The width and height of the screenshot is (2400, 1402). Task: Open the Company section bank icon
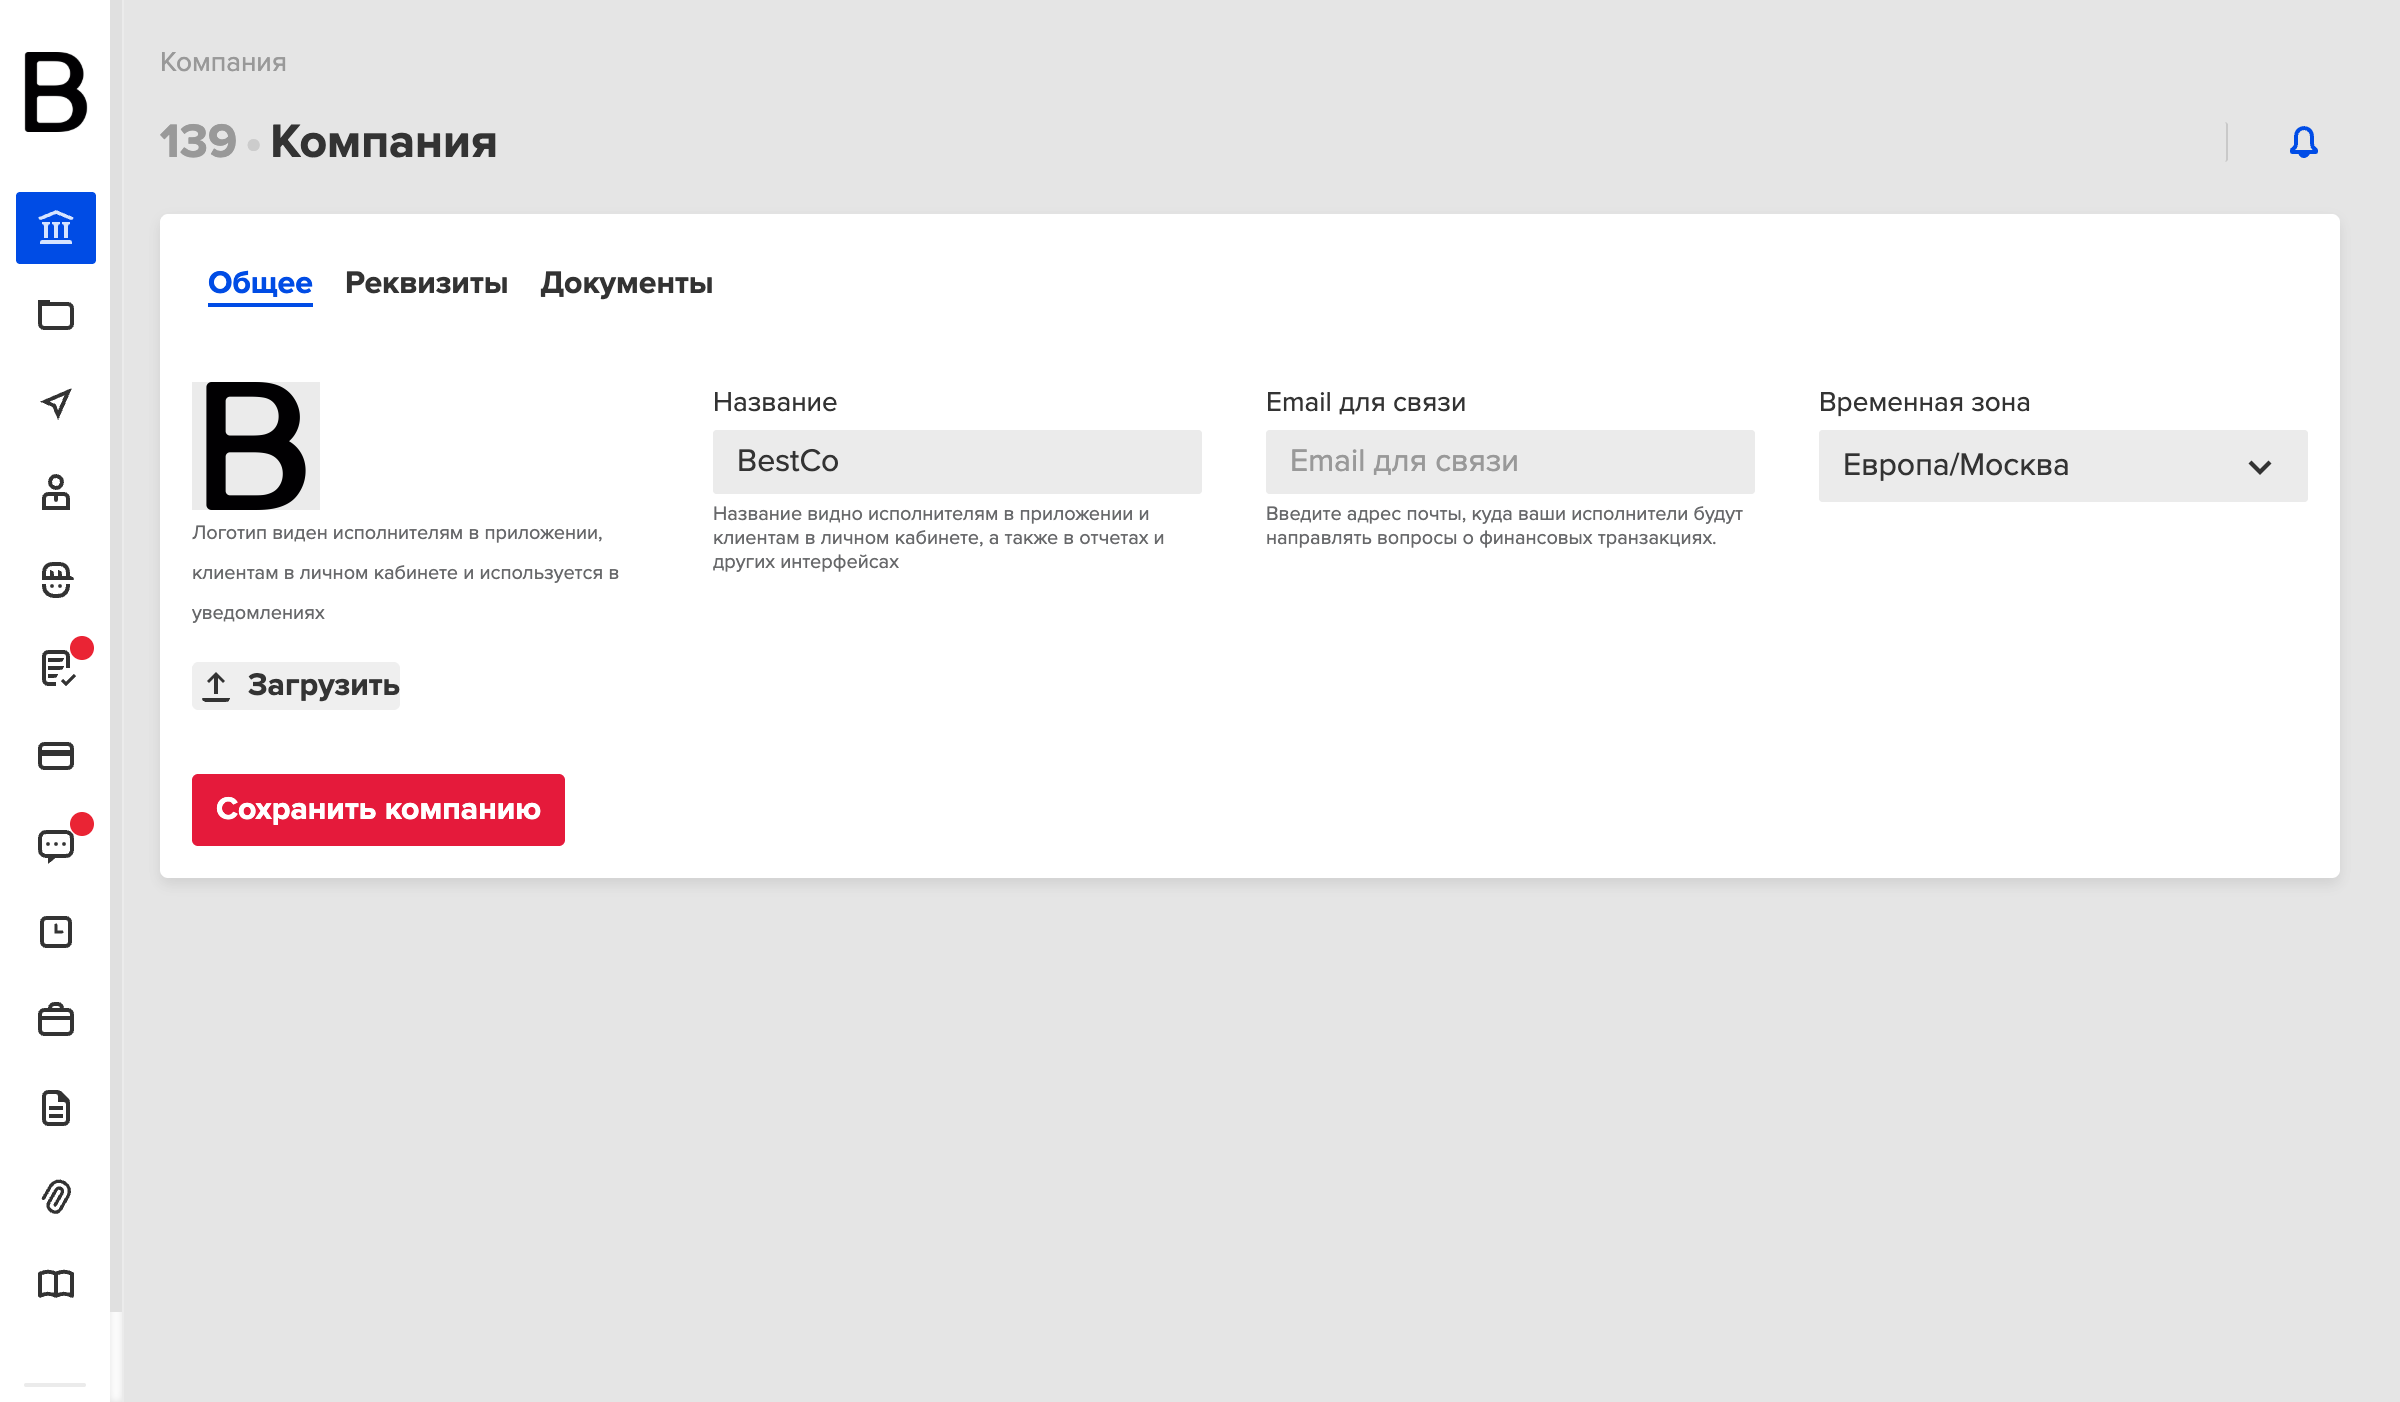pyautogui.click(x=56, y=228)
